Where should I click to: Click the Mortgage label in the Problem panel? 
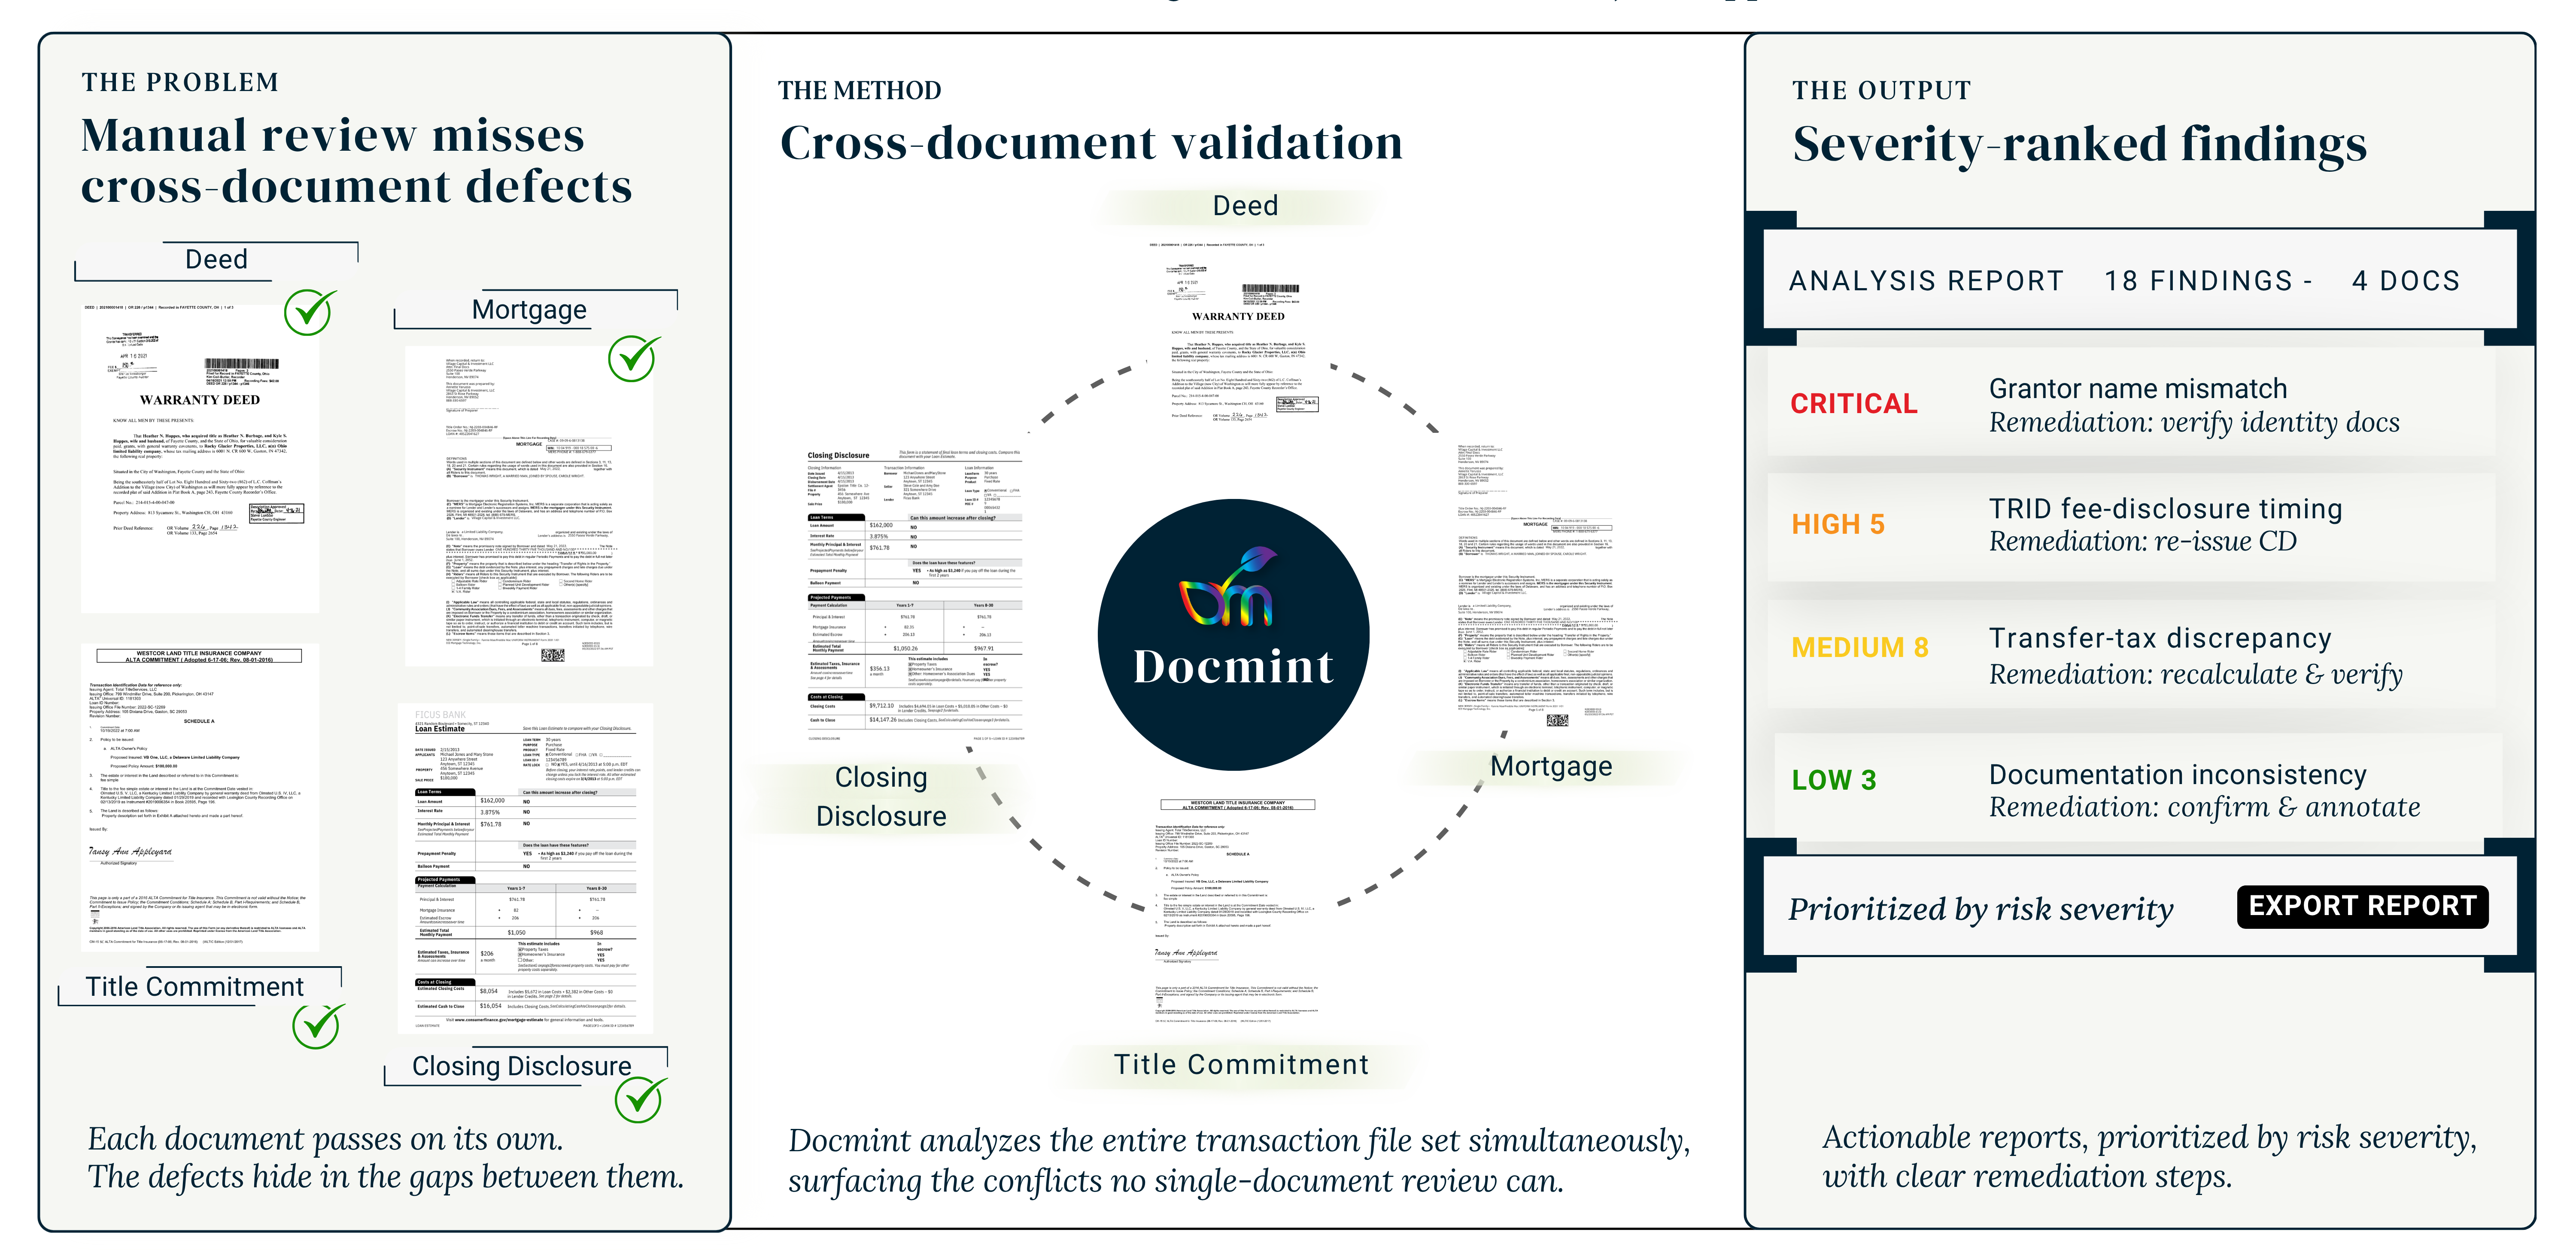point(529,310)
